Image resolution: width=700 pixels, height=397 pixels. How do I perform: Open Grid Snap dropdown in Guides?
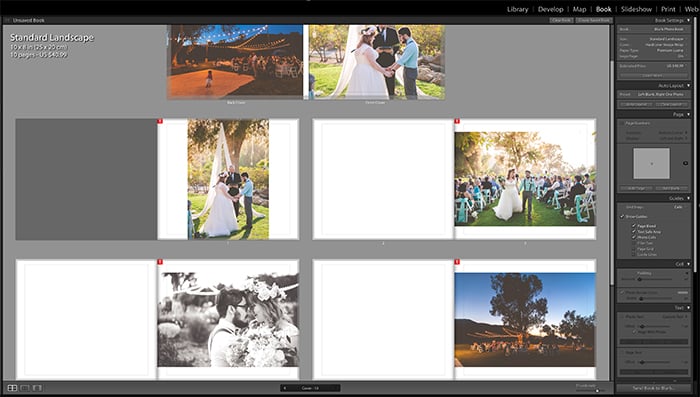679,207
